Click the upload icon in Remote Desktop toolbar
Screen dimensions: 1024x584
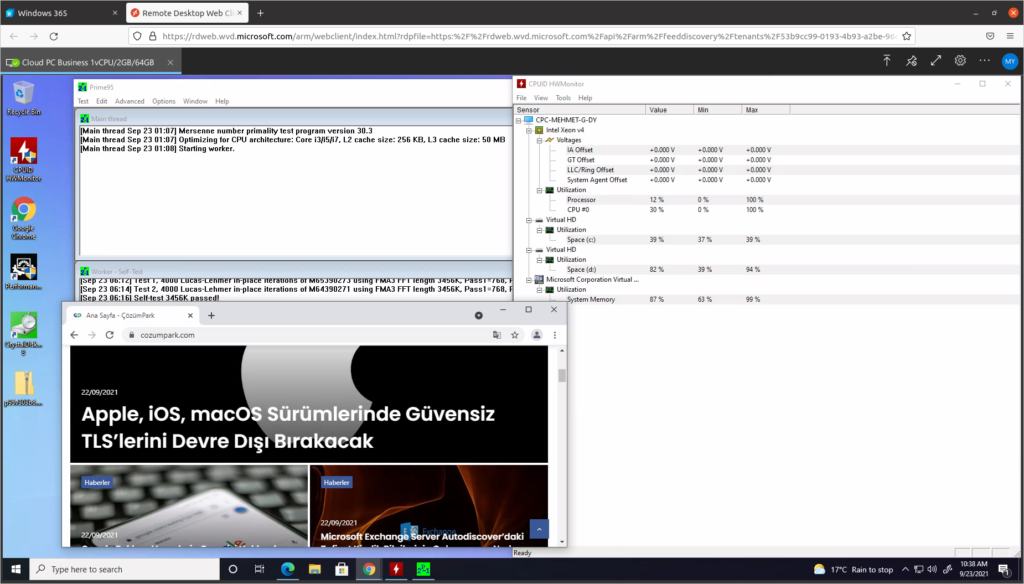887,61
